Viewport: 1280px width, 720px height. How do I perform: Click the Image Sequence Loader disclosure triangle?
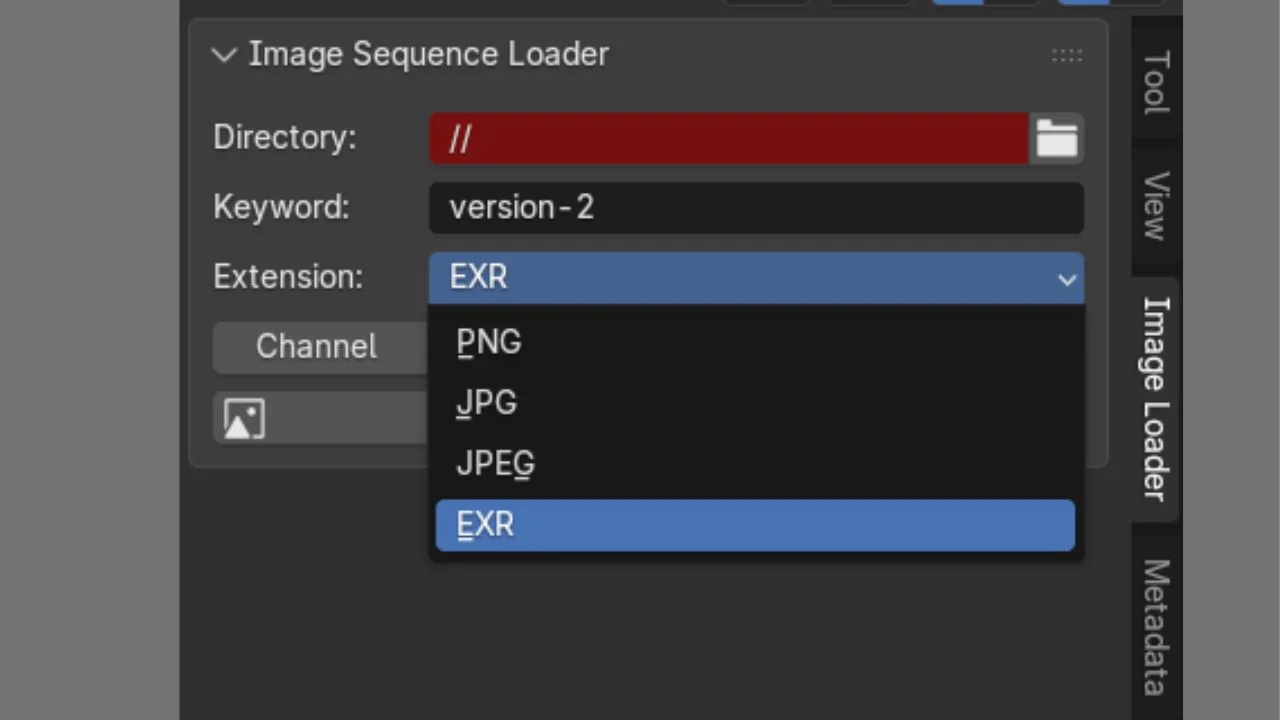pyautogui.click(x=224, y=55)
